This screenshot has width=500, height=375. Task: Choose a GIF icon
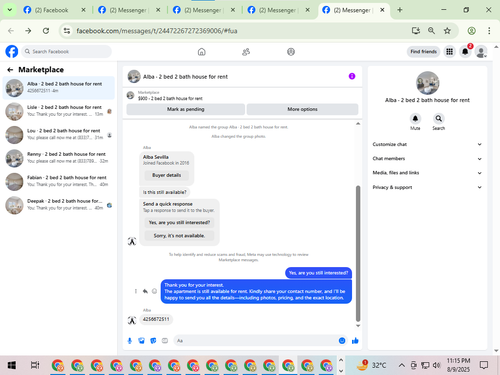pyautogui.click(x=165, y=340)
